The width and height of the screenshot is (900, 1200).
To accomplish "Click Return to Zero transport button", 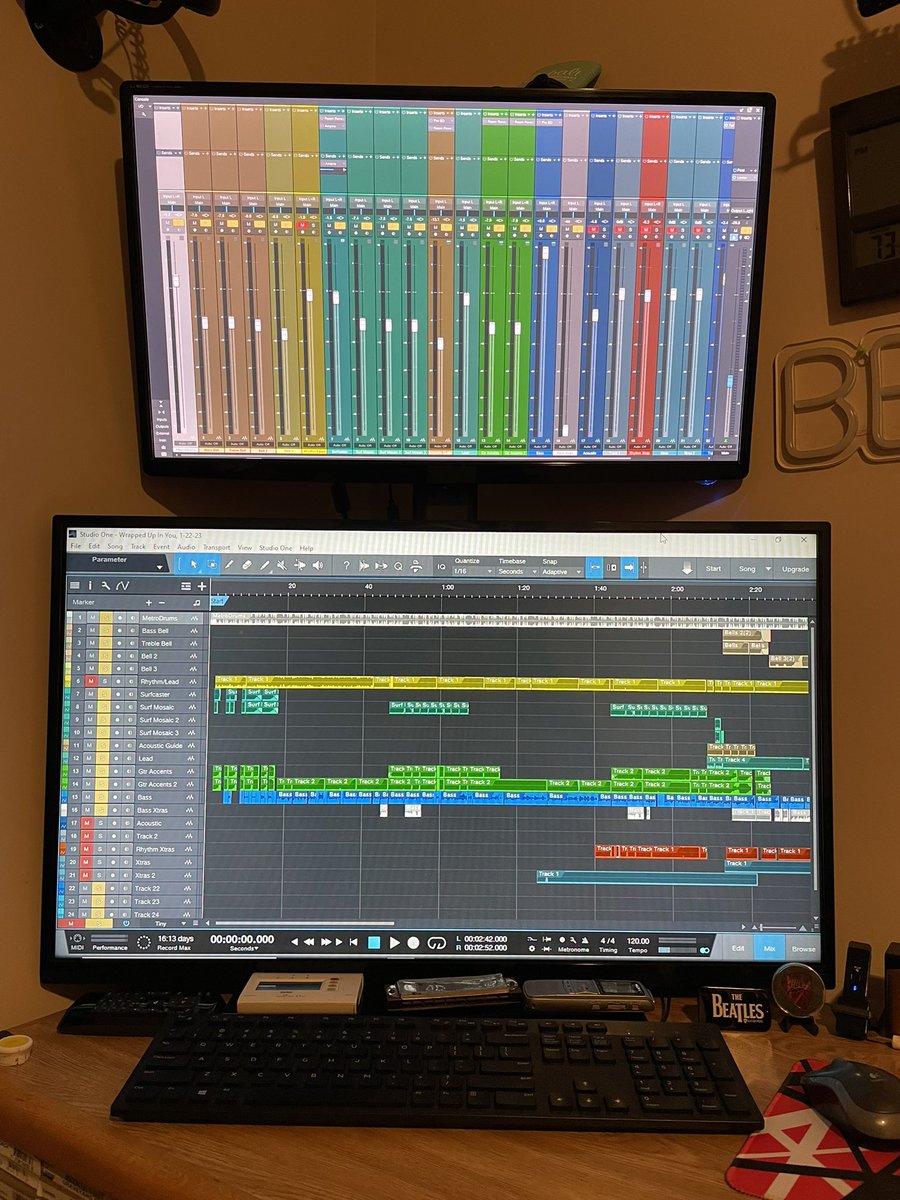I will point(353,942).
